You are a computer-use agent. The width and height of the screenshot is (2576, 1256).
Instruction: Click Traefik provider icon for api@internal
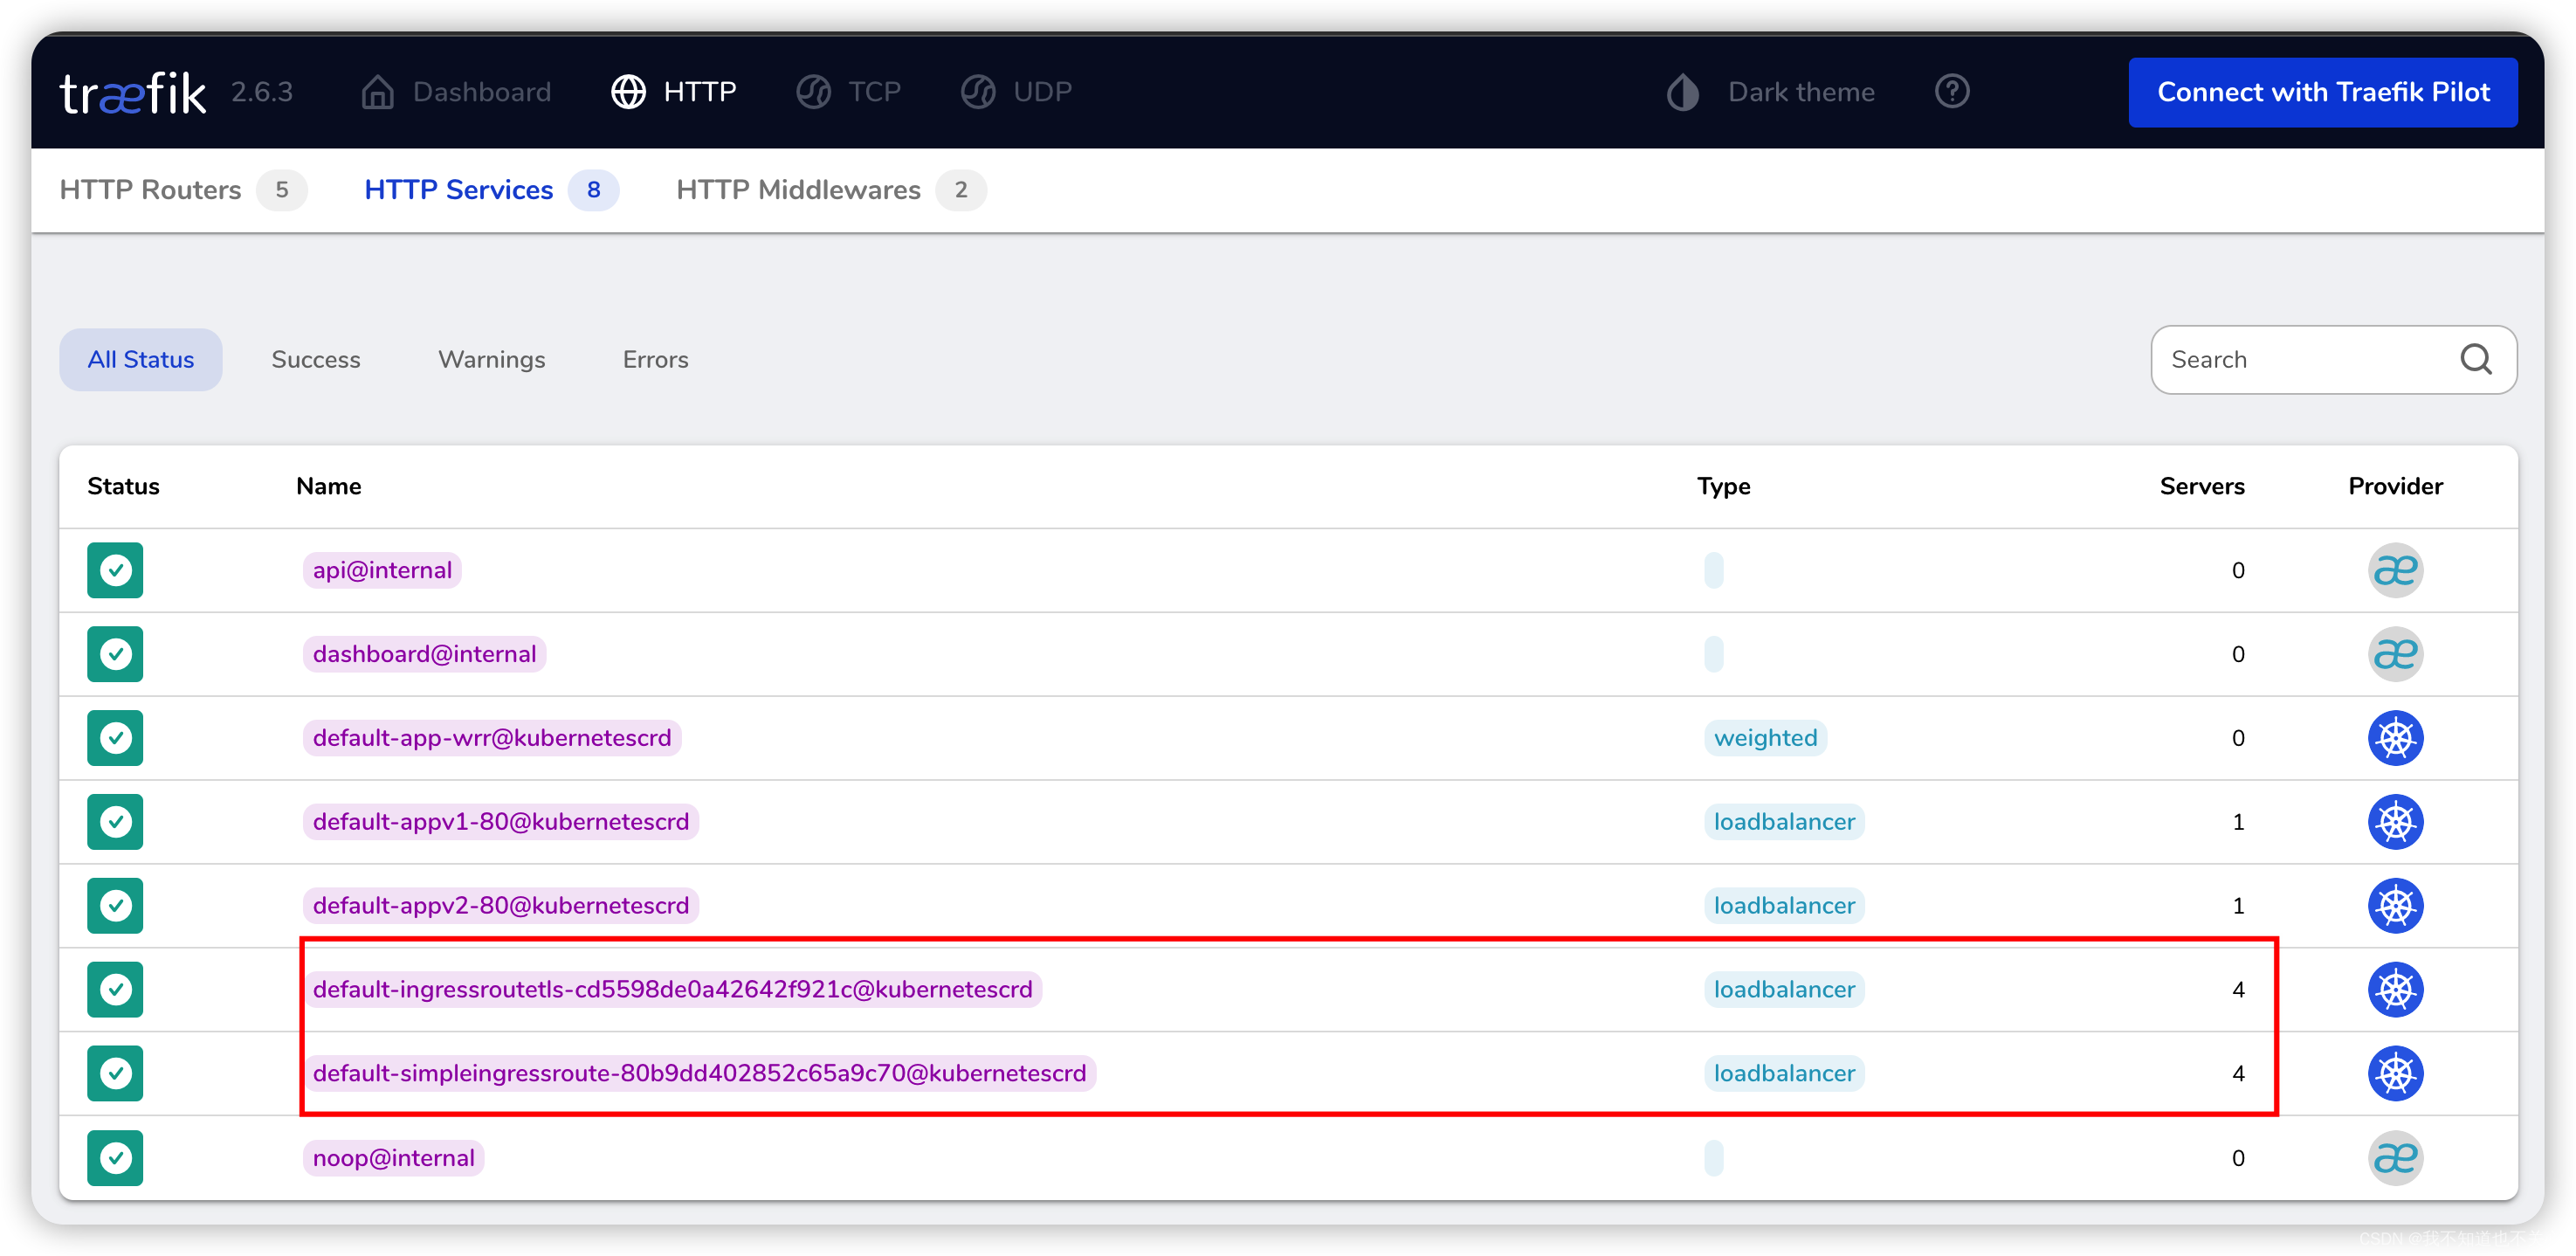click(x=2394, y=570)
